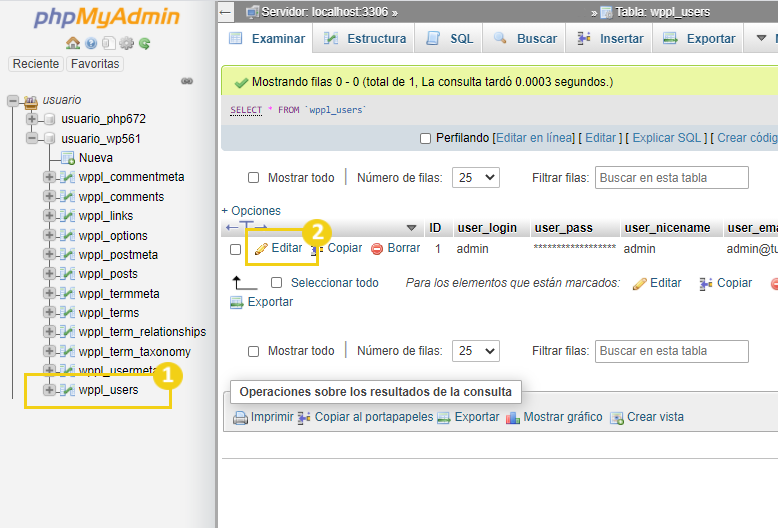Expand the + Opciones link

coord(251,211)
